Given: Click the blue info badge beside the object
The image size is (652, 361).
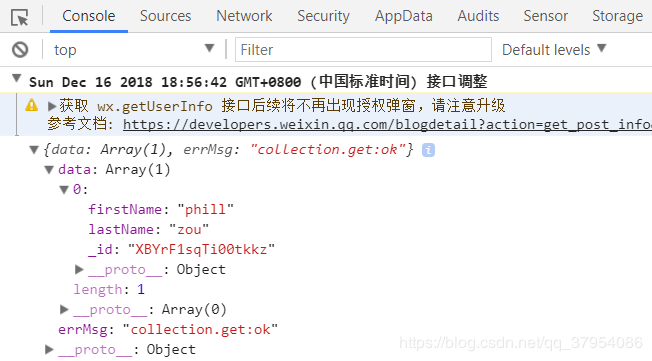Looking at the screenshot, I should point(428,150).
